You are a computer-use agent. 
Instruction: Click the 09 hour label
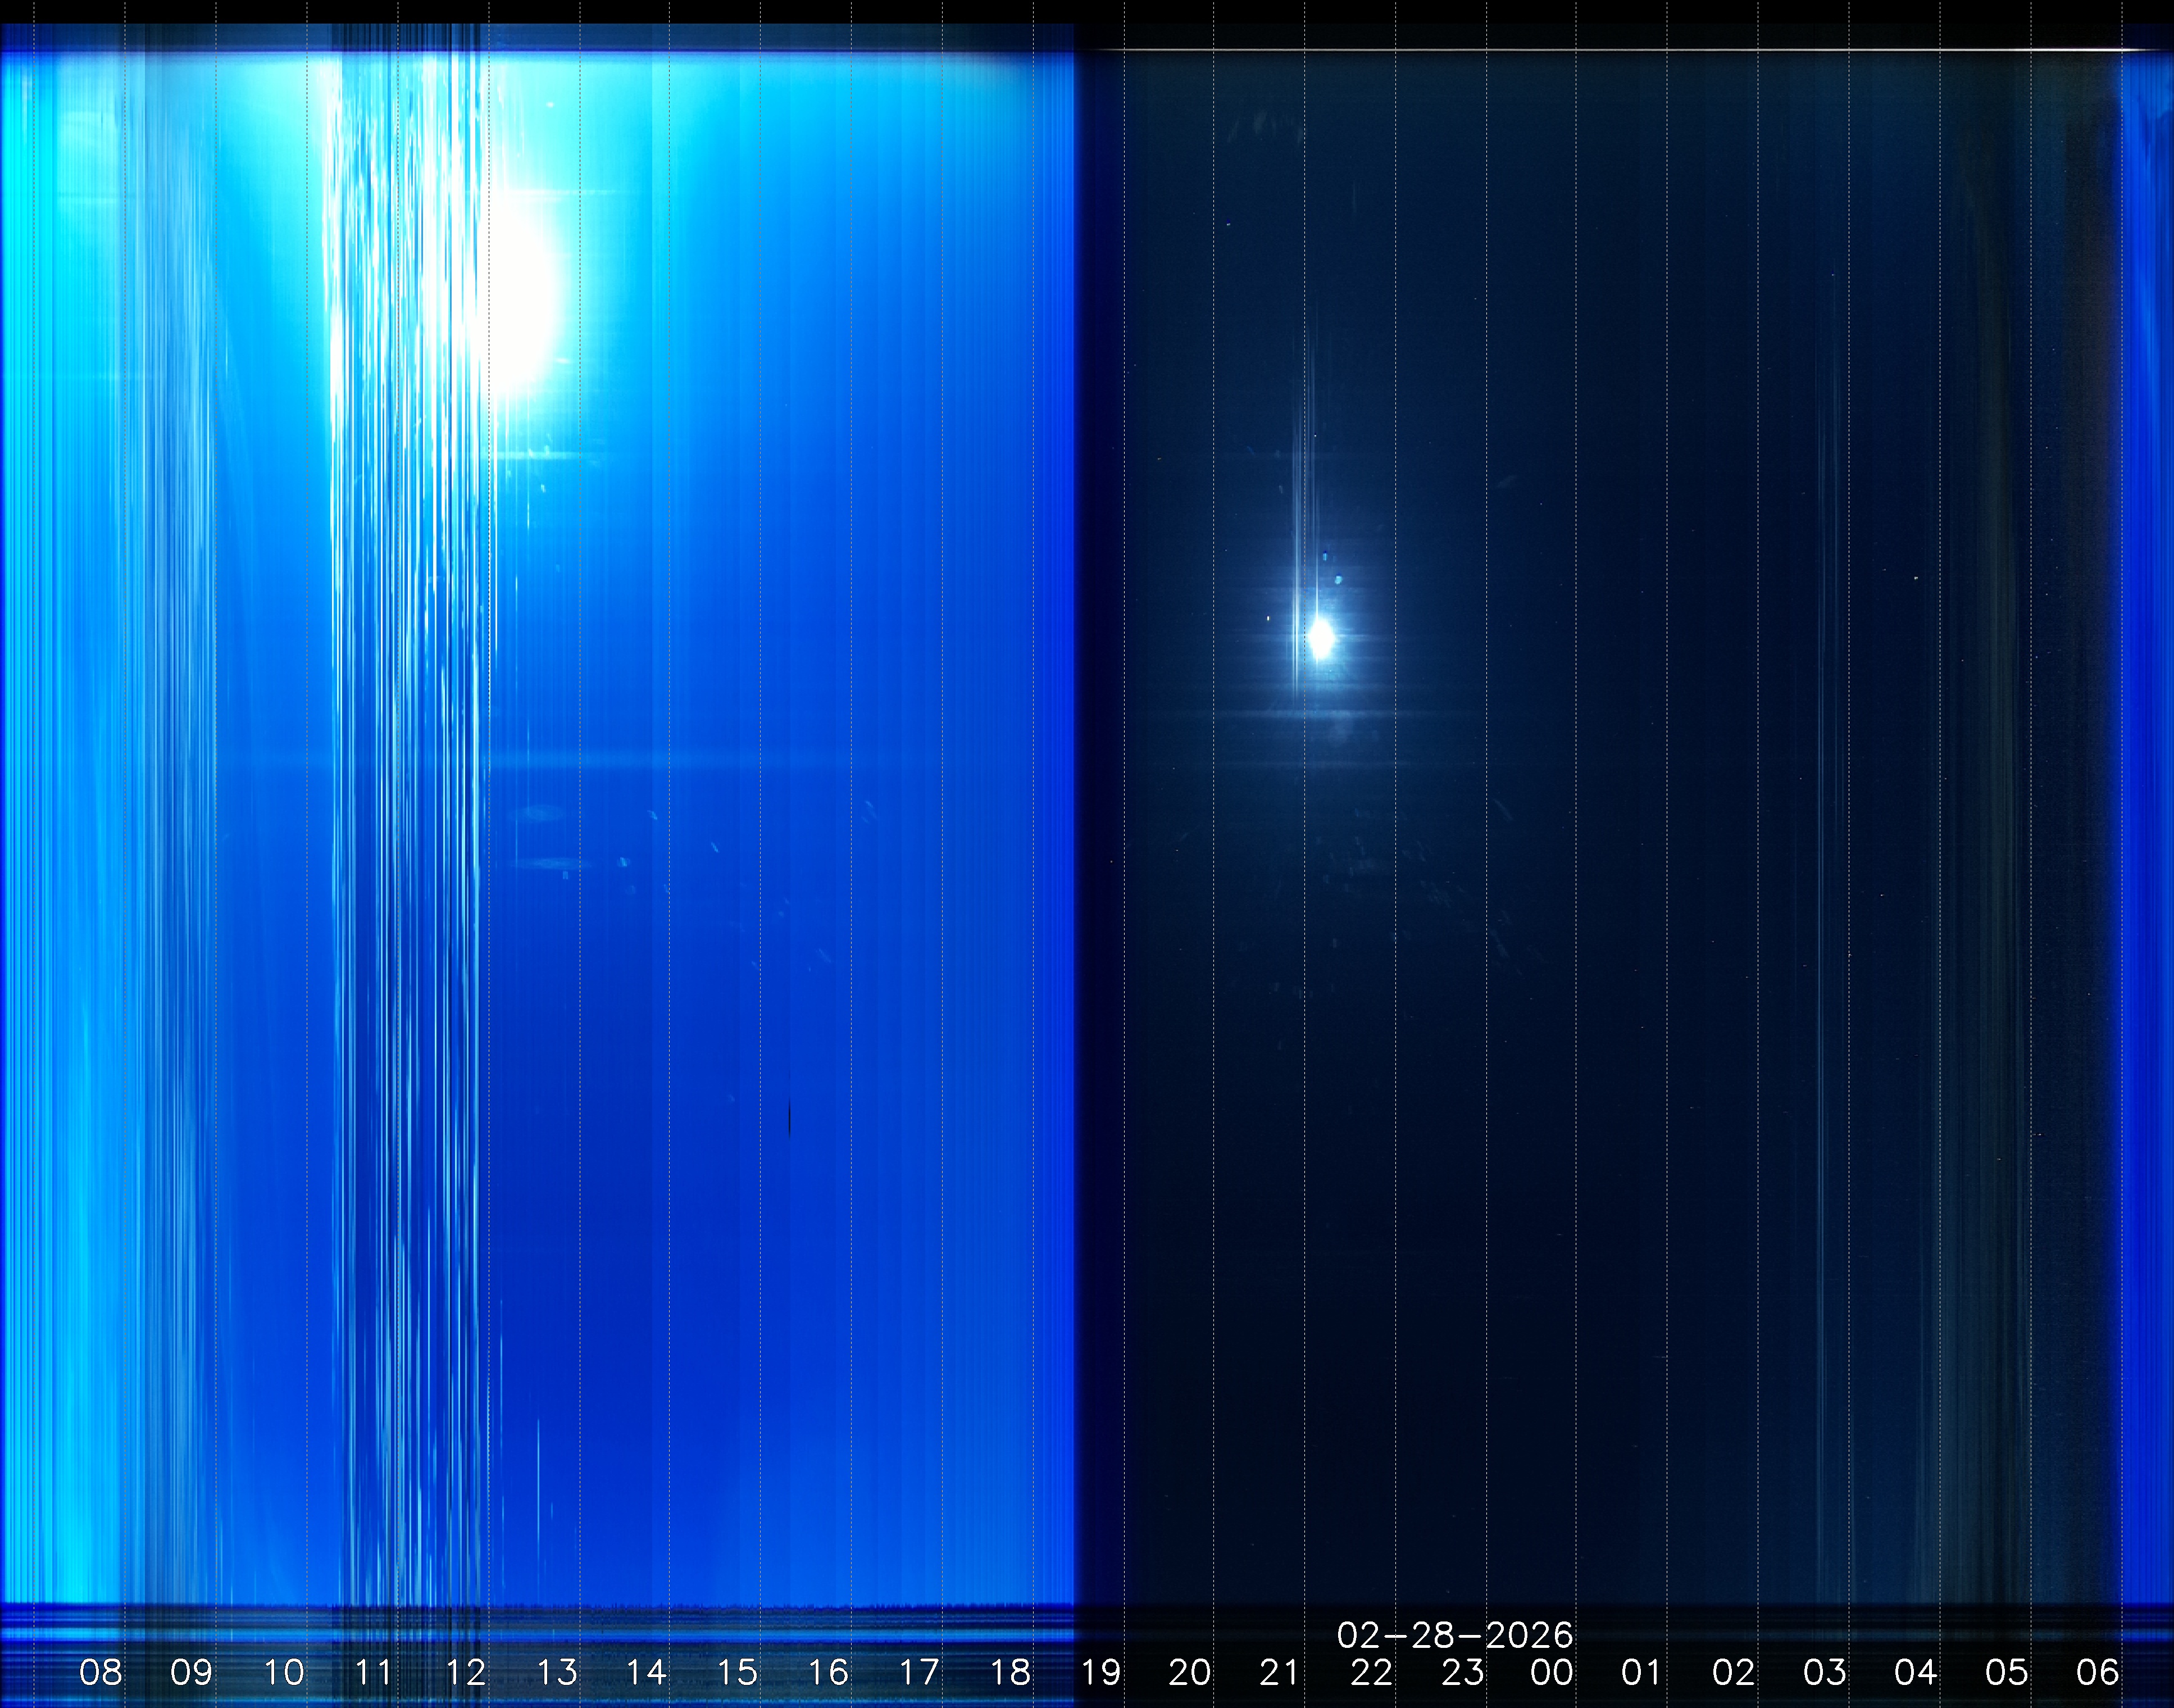191,1672
